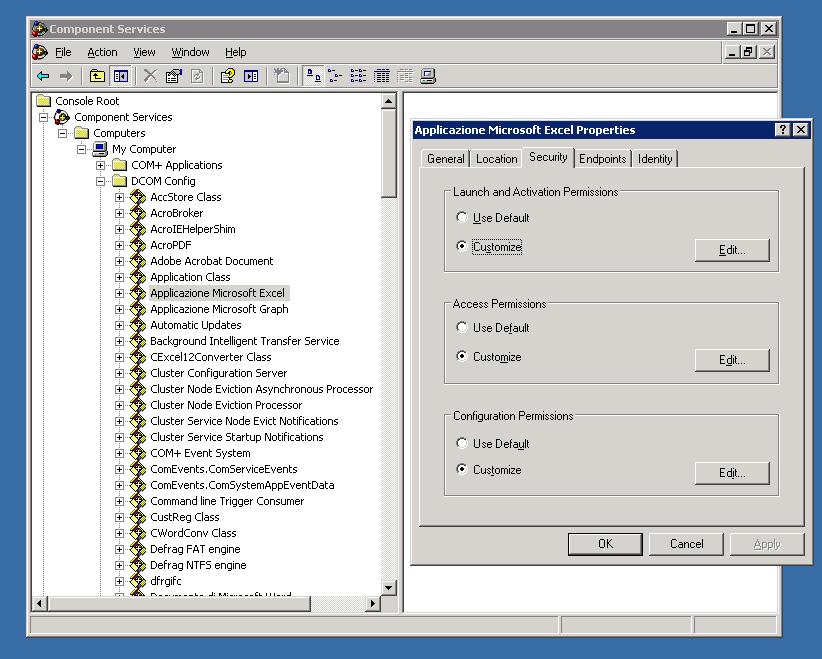
Task: Expand the COM+ Applications folder
Action: [x=101, y=165]
